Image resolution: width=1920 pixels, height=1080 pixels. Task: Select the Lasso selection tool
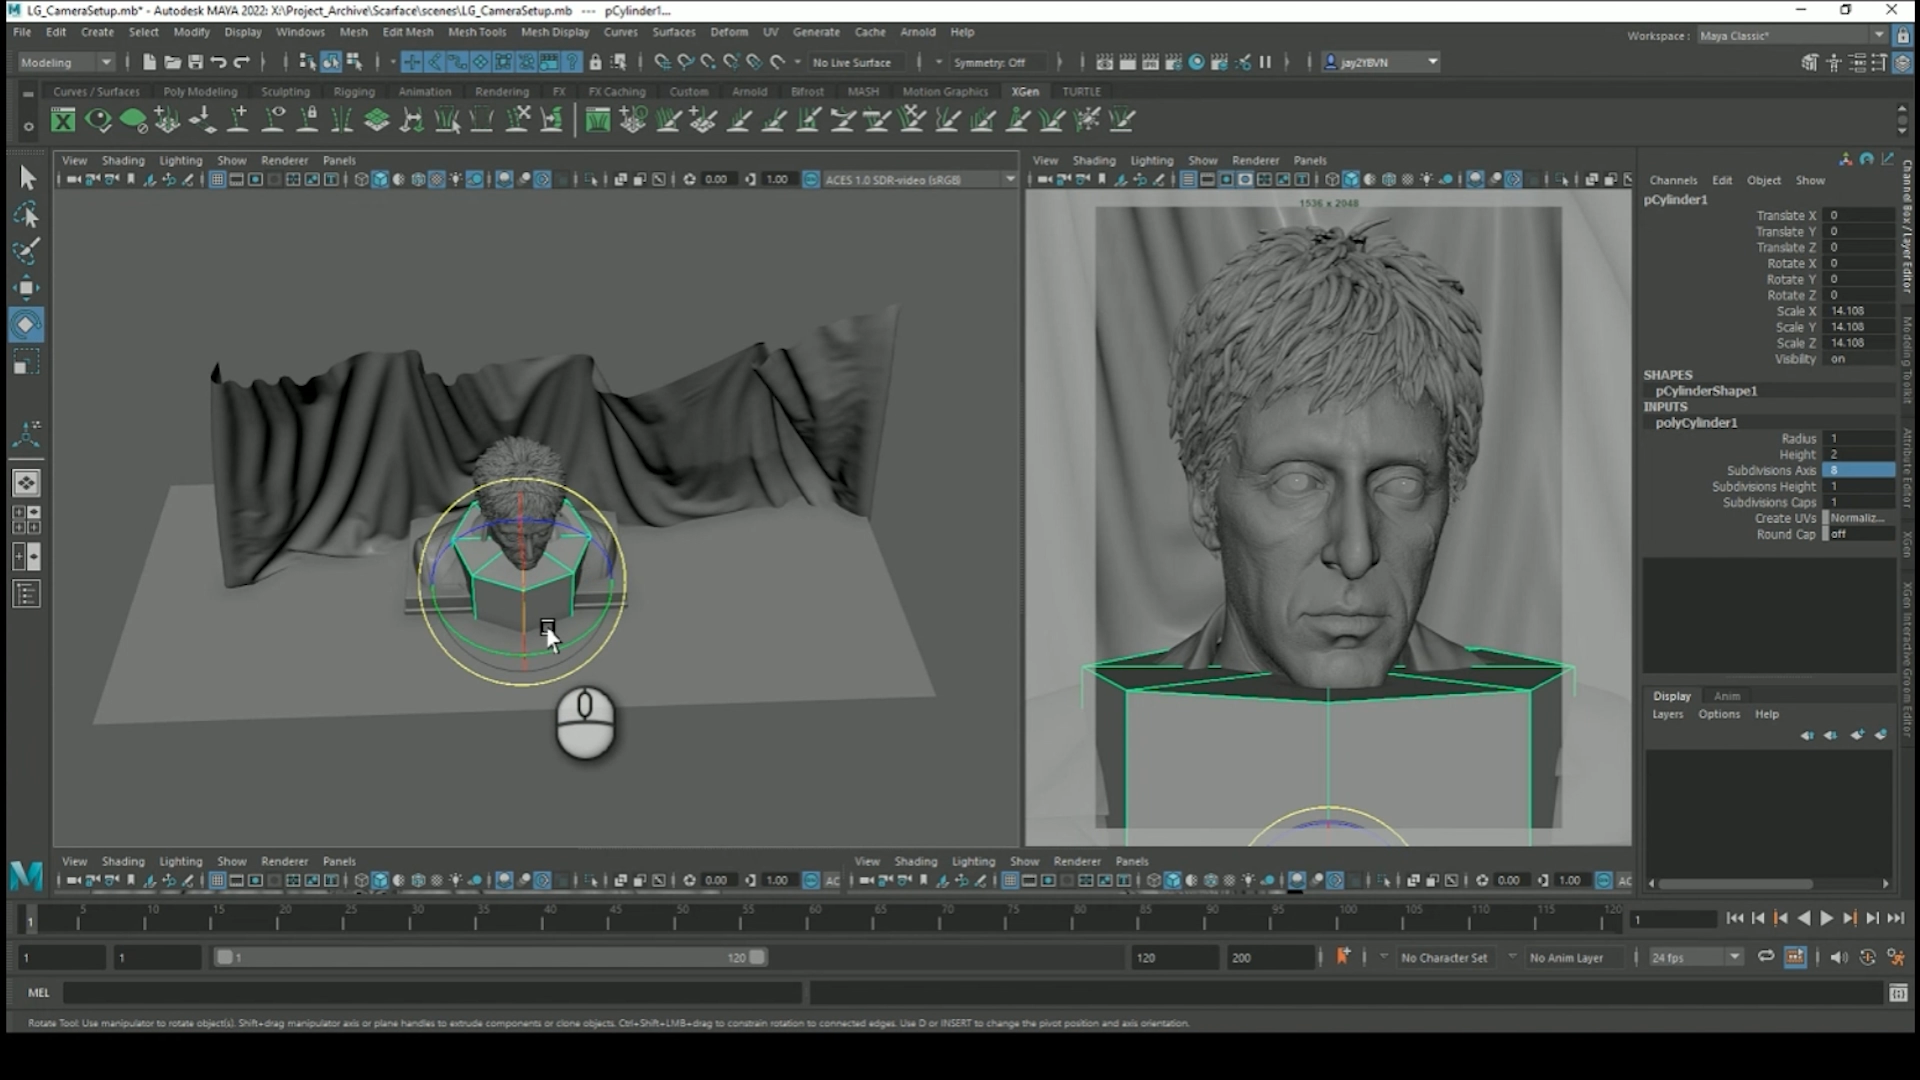click(x=26, y=215)
